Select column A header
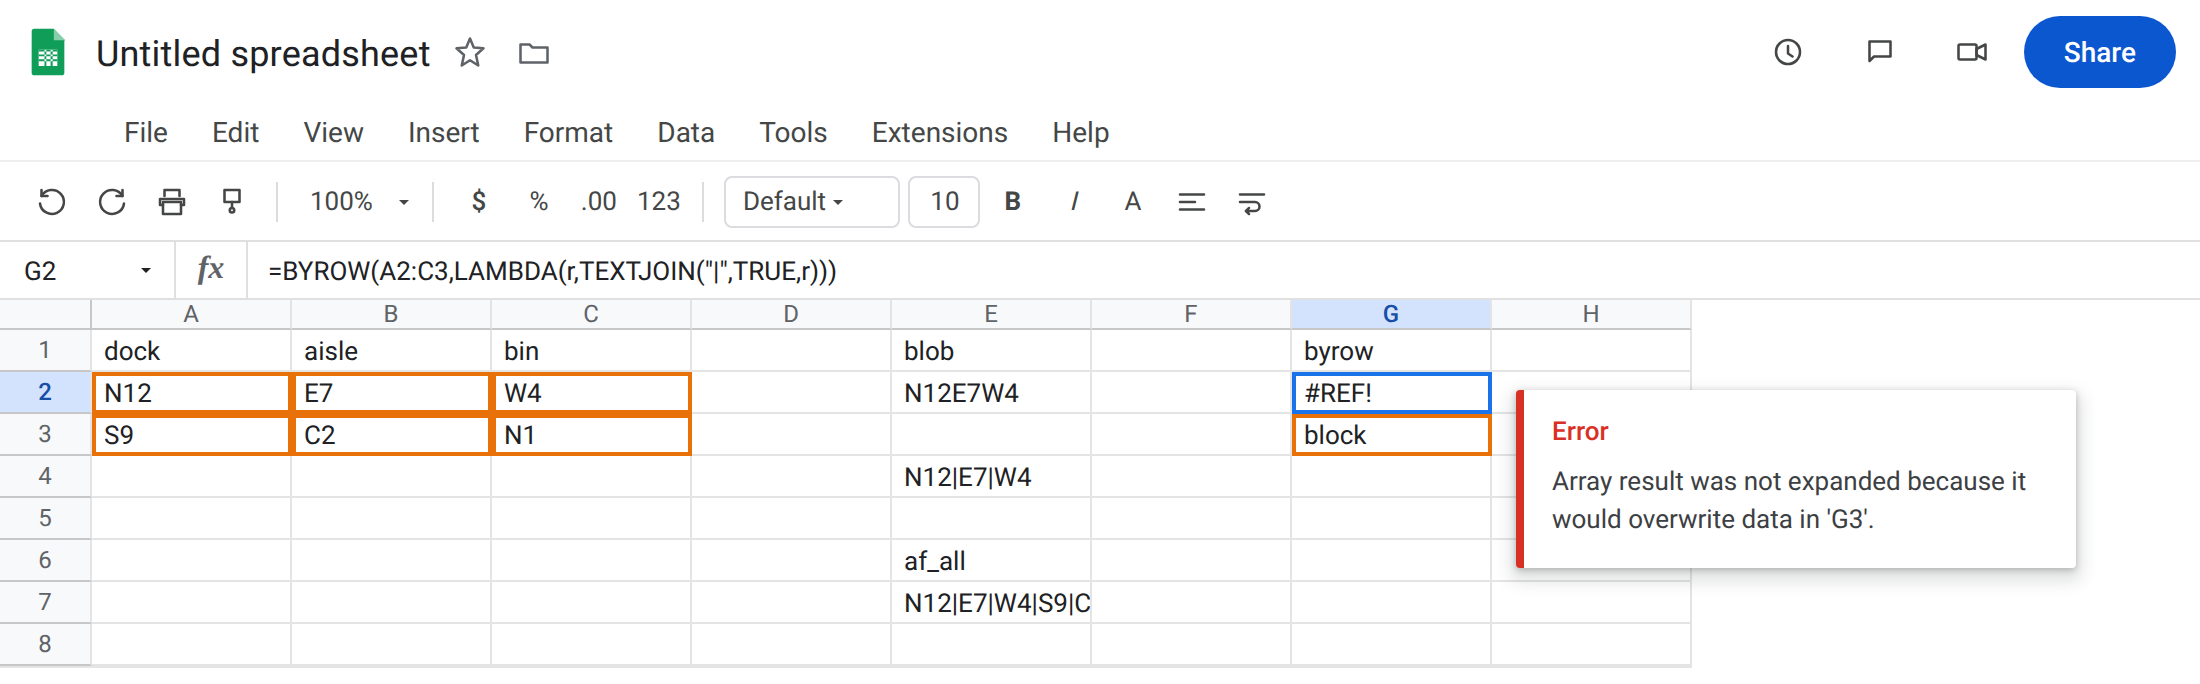Screen dimensions: 2200x684 191,314
